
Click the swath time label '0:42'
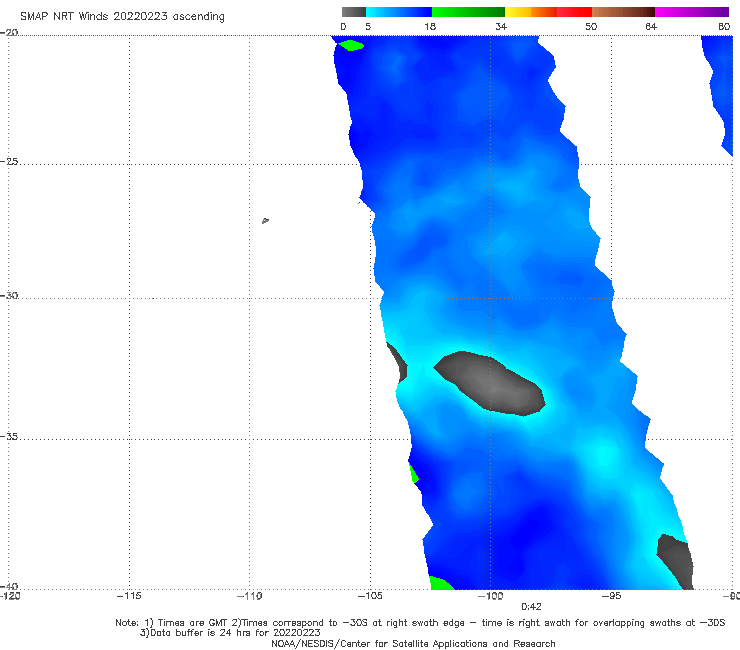pos(531,607)
